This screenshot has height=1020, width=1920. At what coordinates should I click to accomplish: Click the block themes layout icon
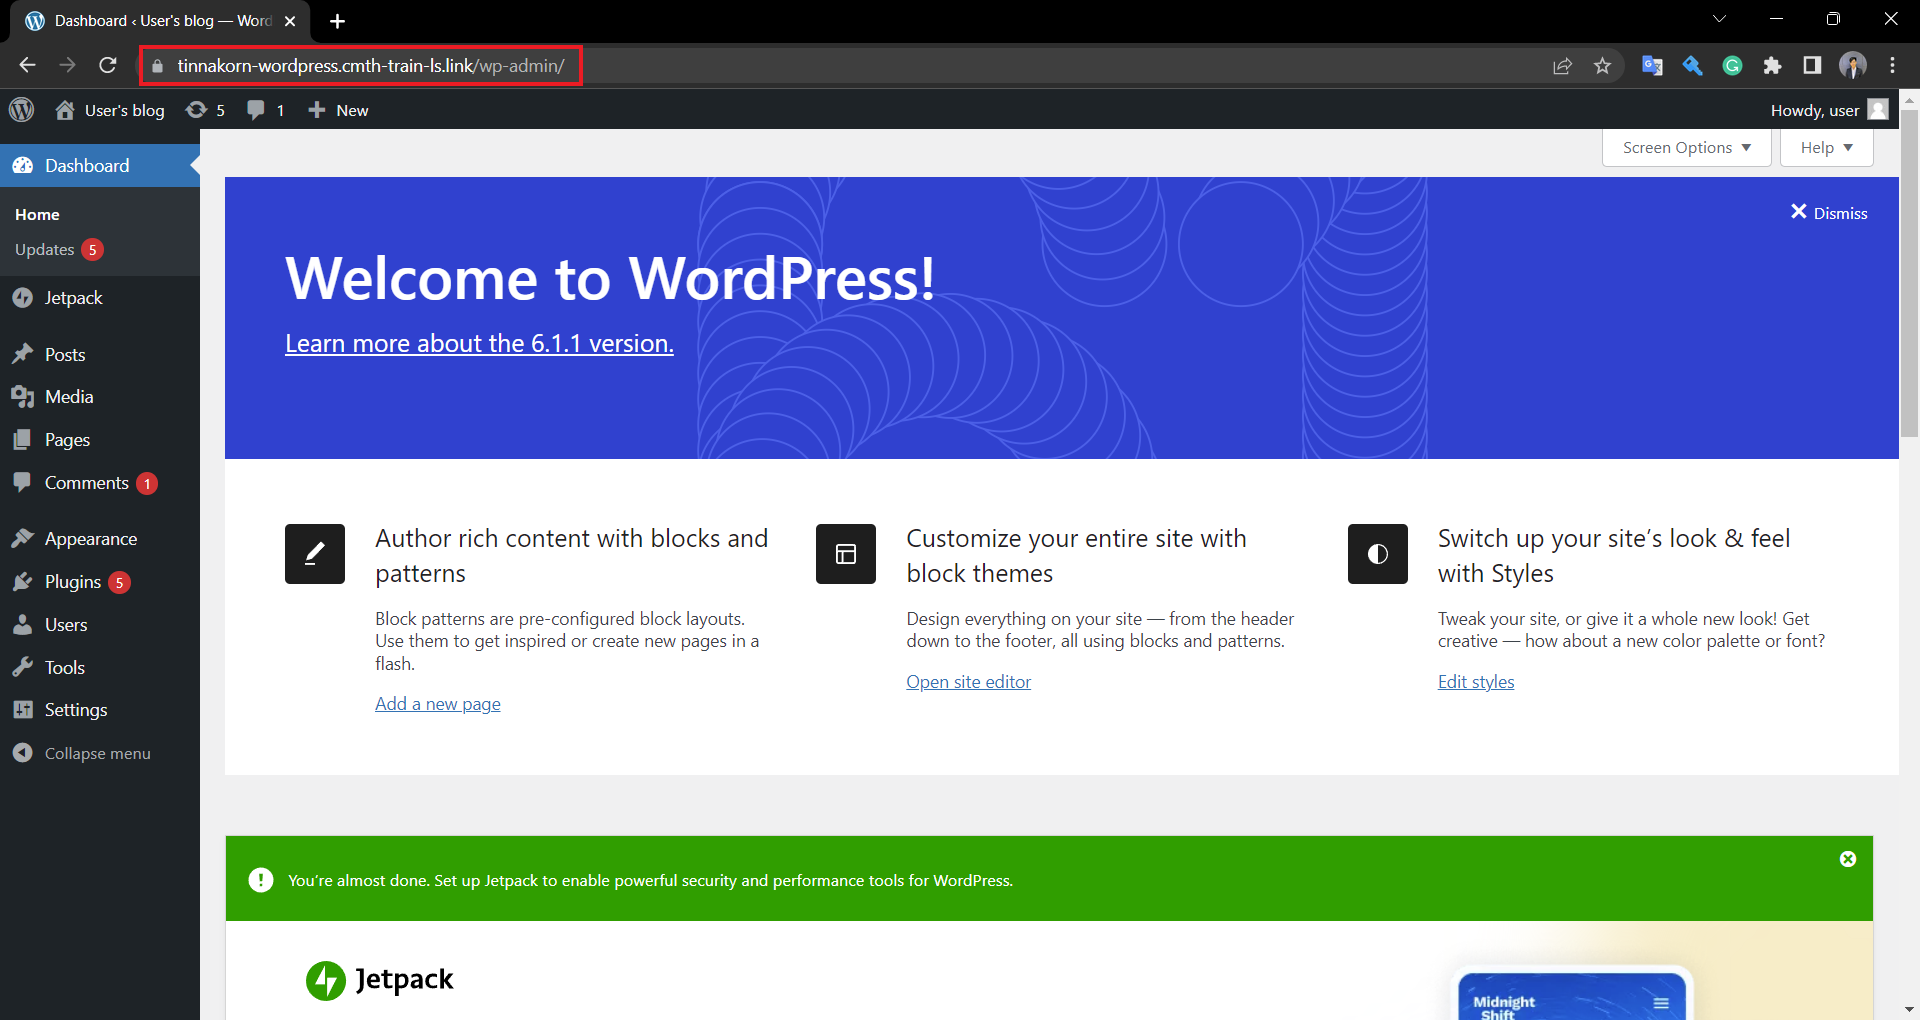846,554
